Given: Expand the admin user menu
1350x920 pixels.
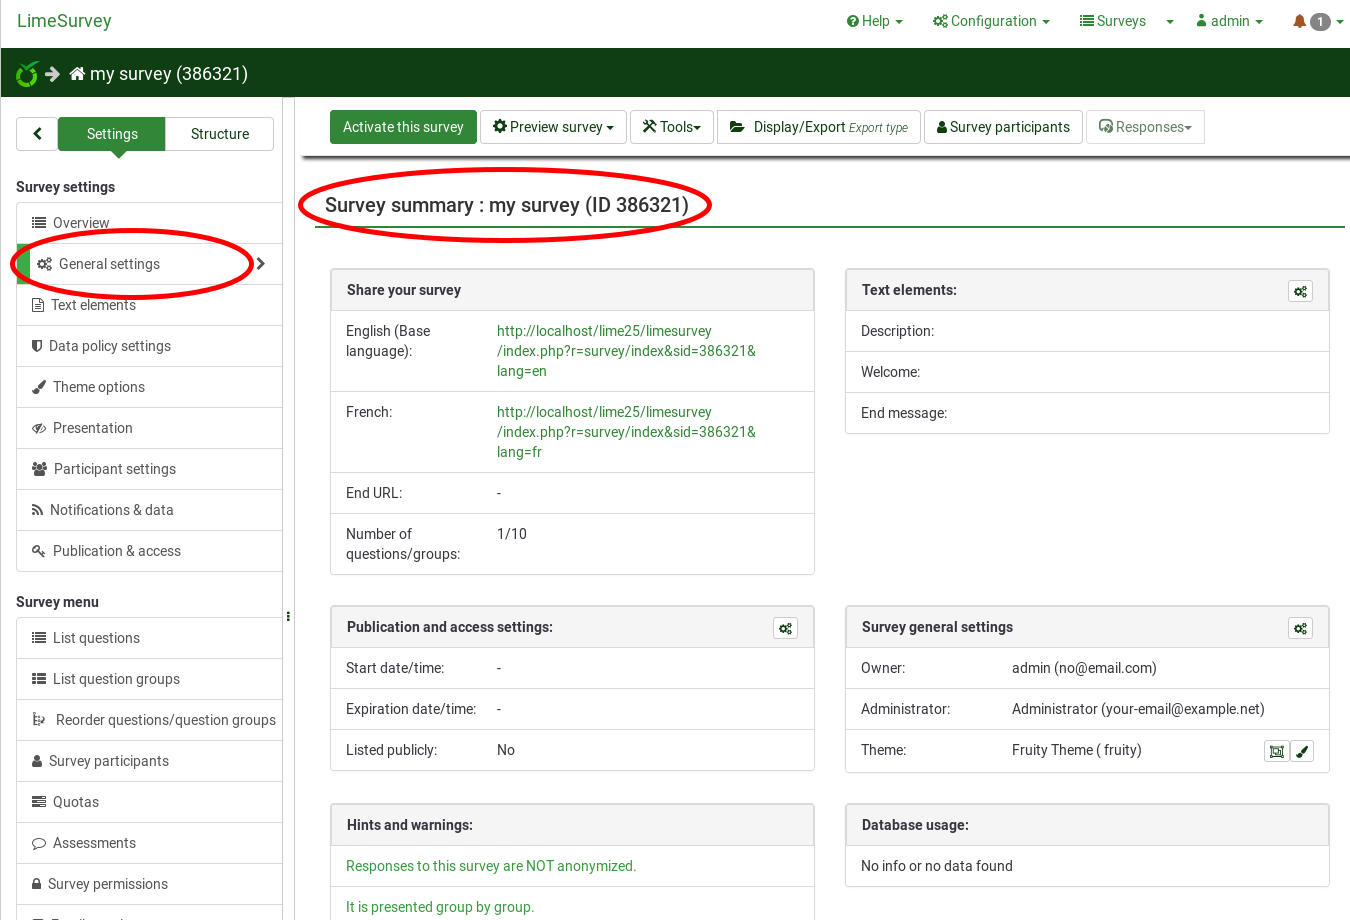Looking at the screenshot, I should click(x=1229, y=21).
